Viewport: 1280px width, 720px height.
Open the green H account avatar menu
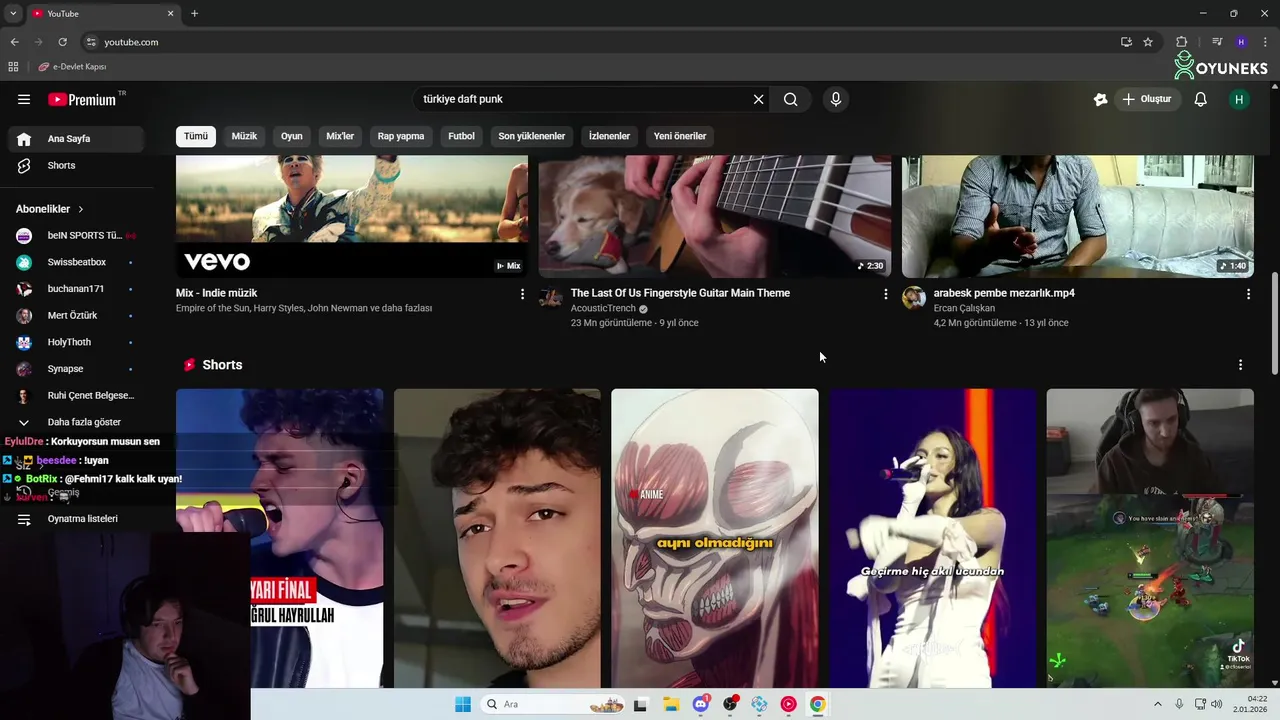click(x=1240, y=99)
